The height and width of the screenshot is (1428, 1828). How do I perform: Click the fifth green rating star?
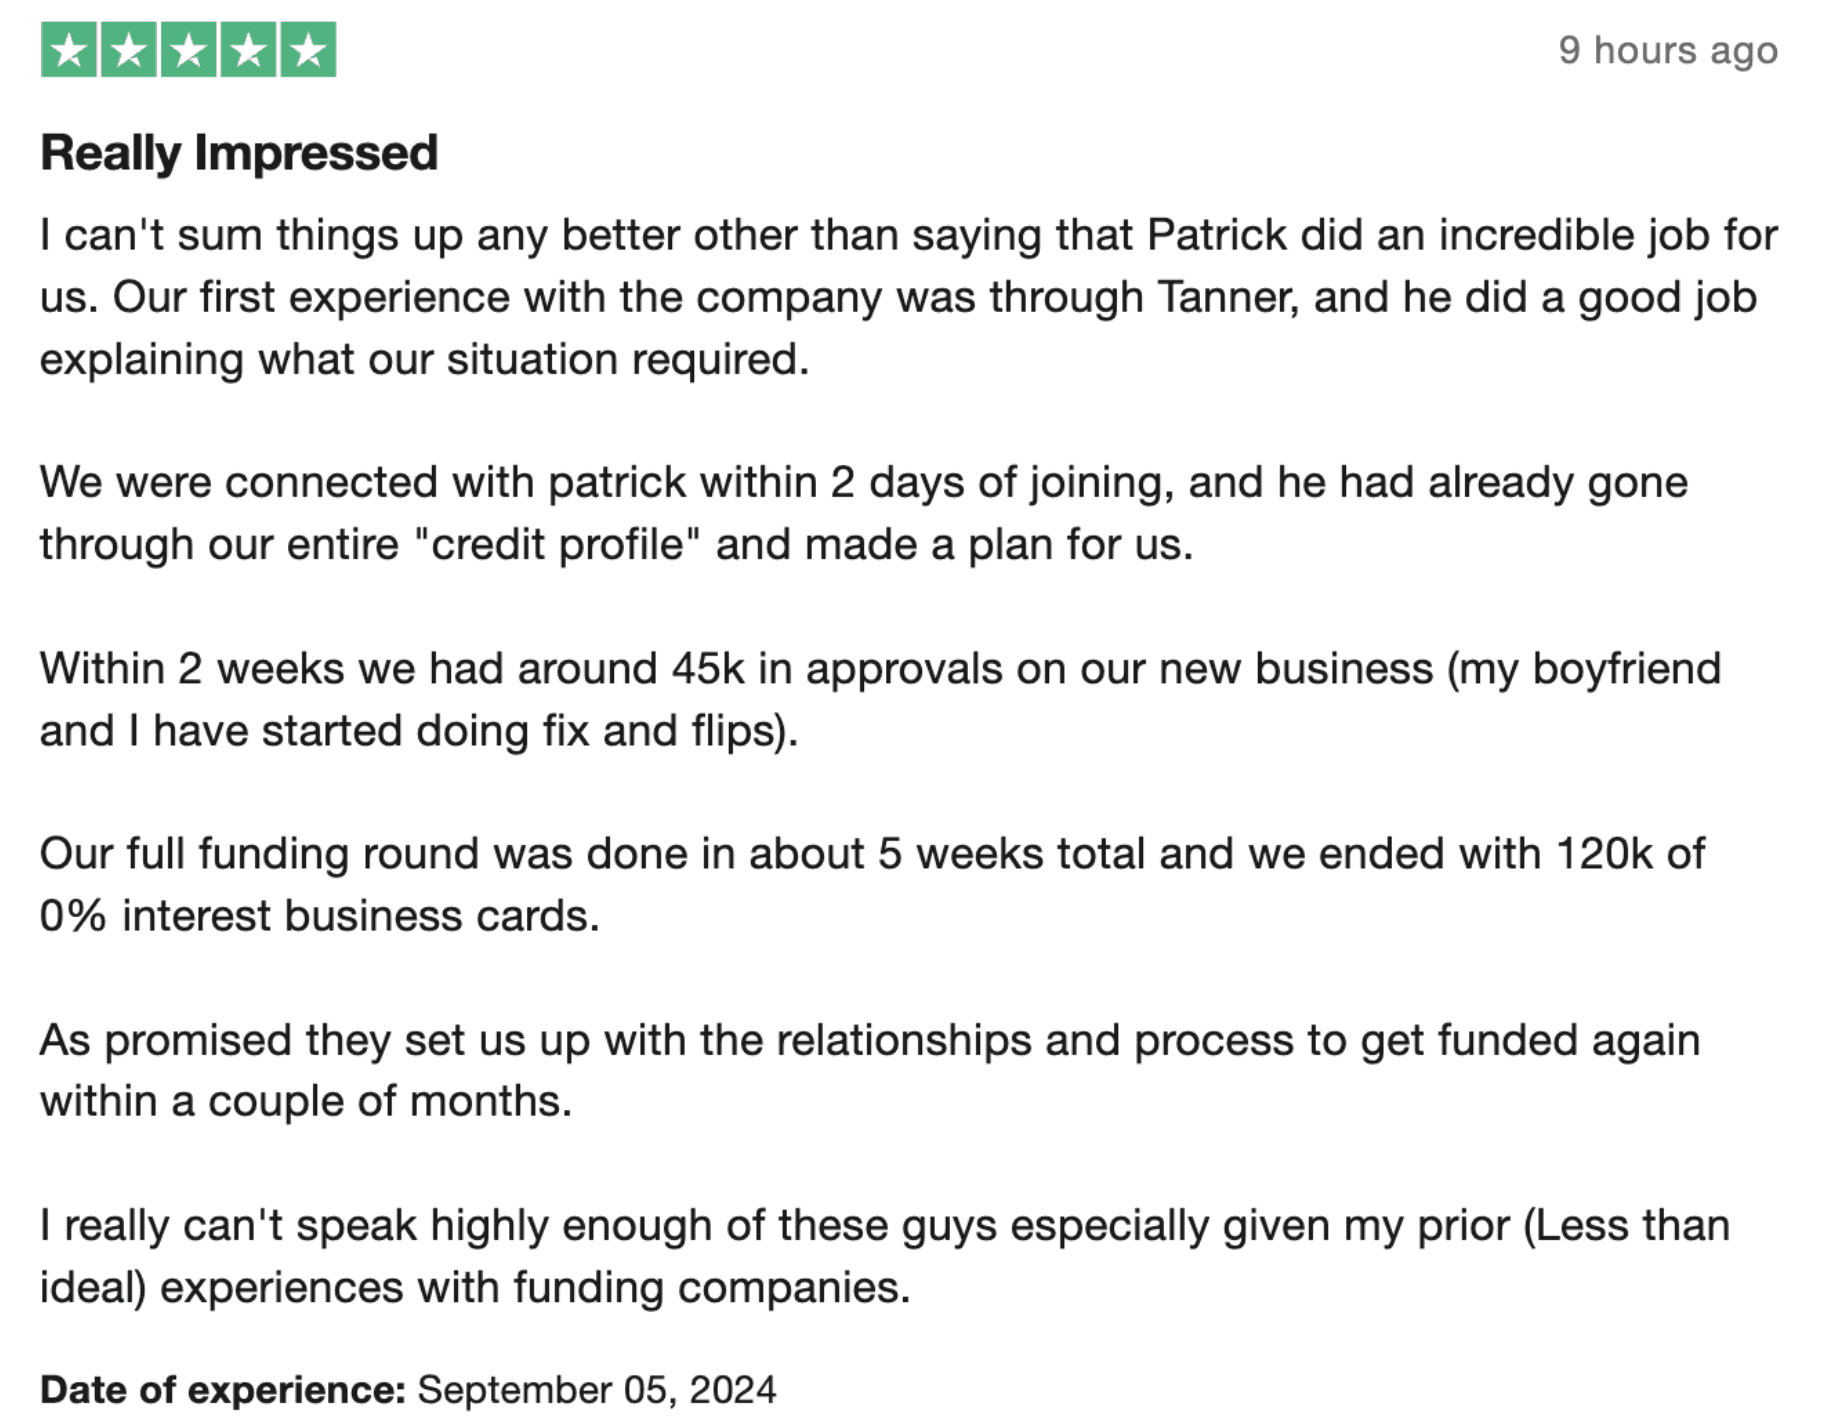point(308,49)
